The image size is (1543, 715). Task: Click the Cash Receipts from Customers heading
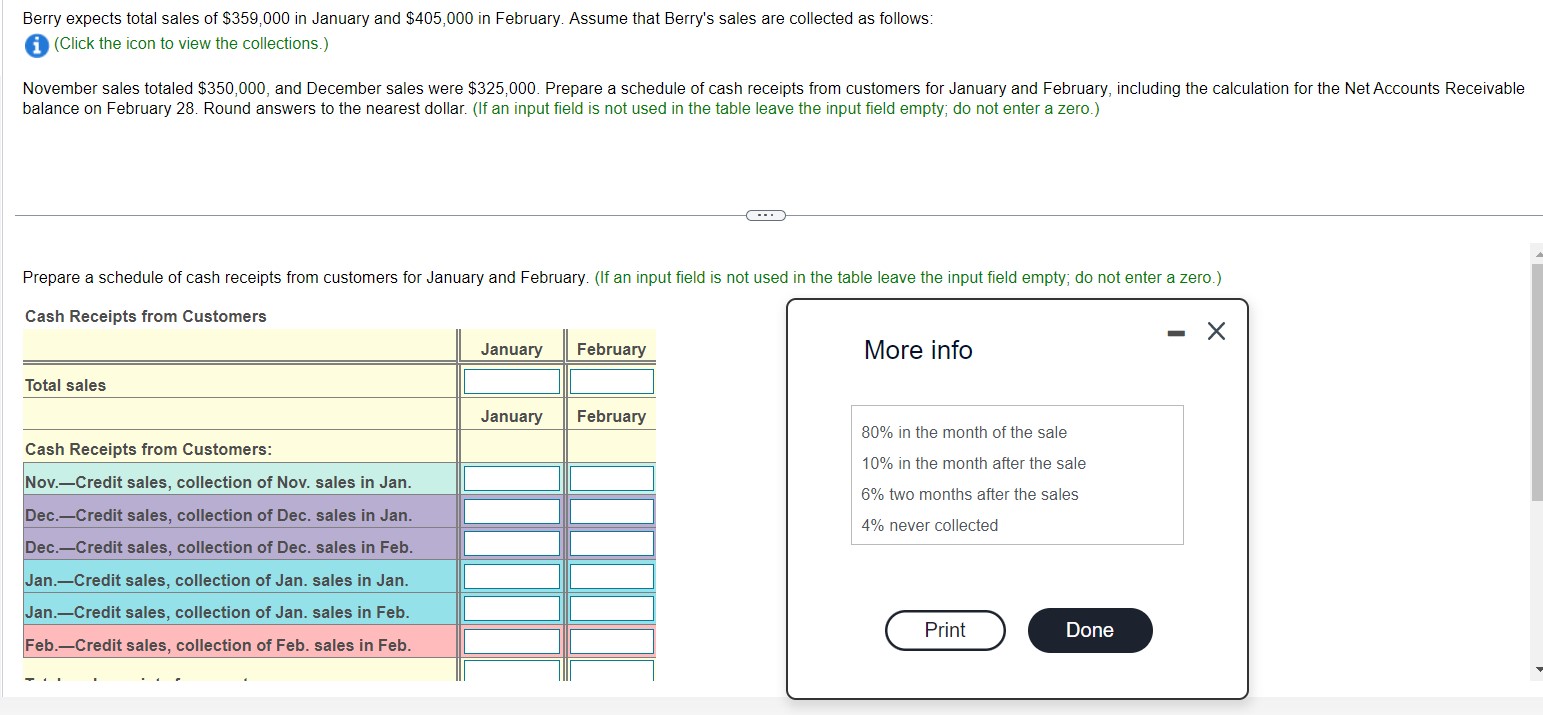(144, 316)
